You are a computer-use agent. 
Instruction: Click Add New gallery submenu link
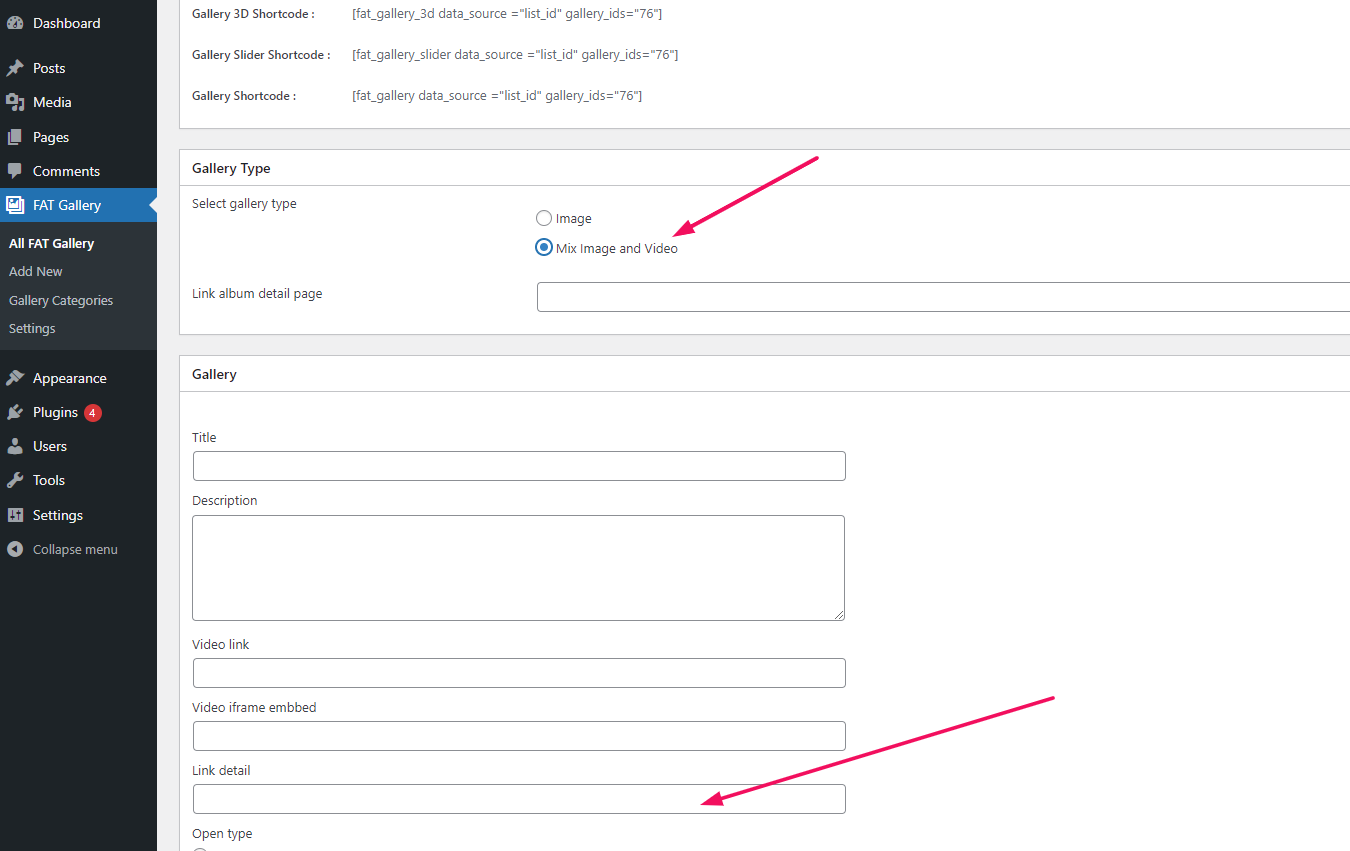point(36,271)
